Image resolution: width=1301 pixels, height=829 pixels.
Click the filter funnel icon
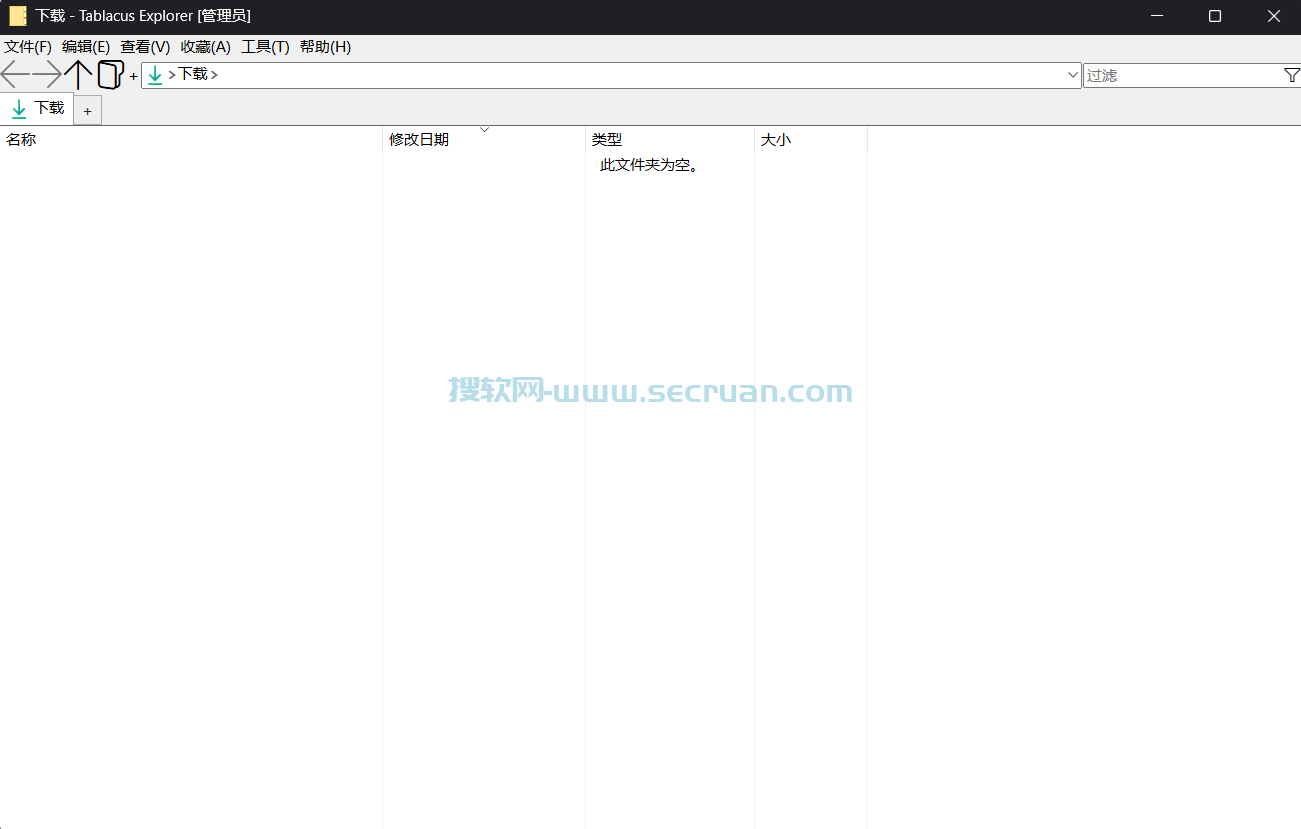pyautogui.click(x=1292, y=75)
